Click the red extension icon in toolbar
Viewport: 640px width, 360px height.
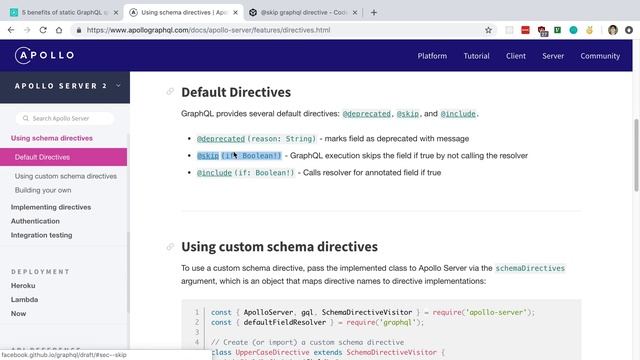click(525, 30)
